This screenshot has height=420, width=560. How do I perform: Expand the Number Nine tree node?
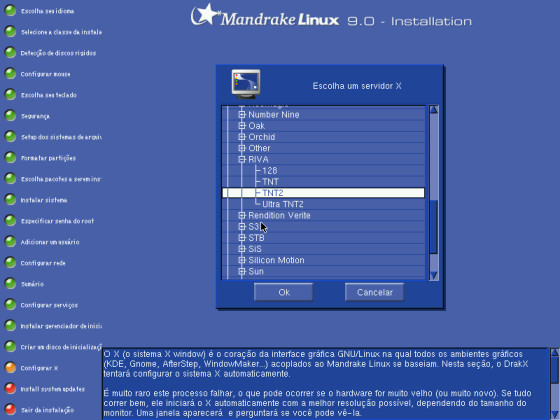[x=242, y=115]
